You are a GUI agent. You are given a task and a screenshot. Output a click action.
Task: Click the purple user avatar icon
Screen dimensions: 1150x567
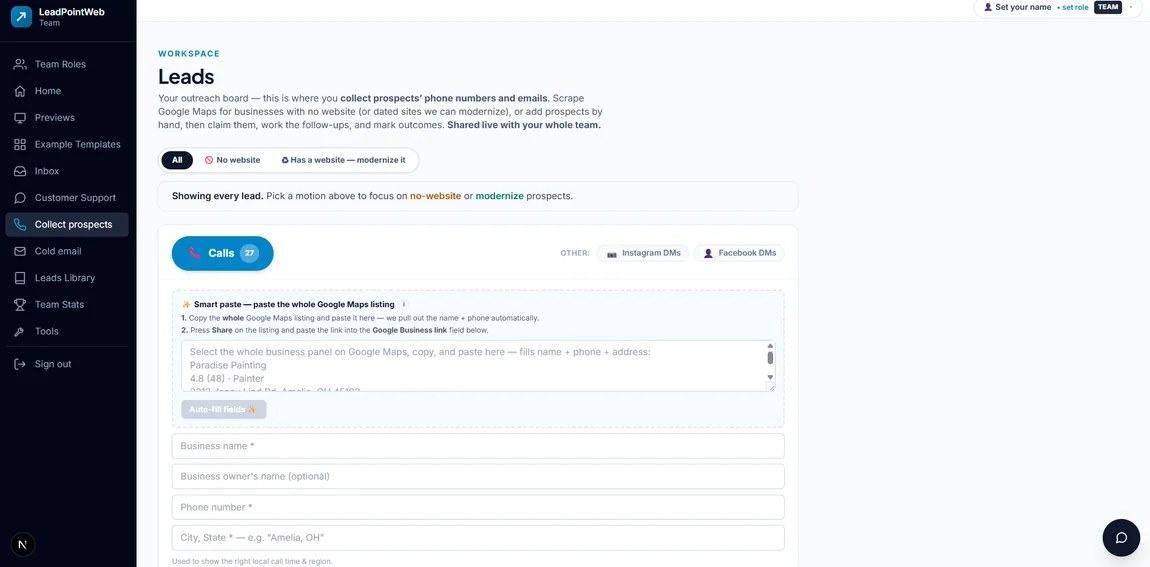click(x=988, y=7)
